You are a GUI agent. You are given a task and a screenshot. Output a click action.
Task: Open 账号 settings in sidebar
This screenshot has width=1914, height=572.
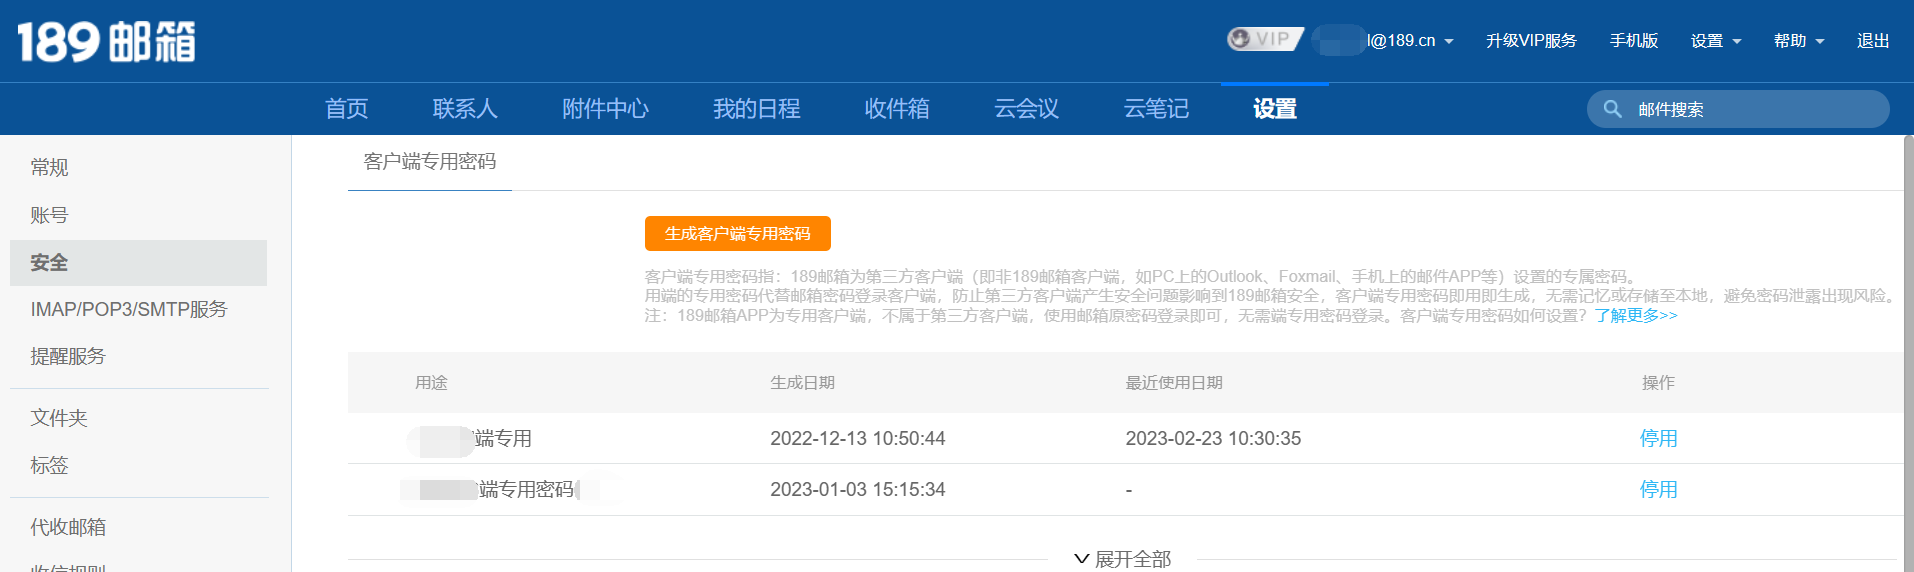49,216
